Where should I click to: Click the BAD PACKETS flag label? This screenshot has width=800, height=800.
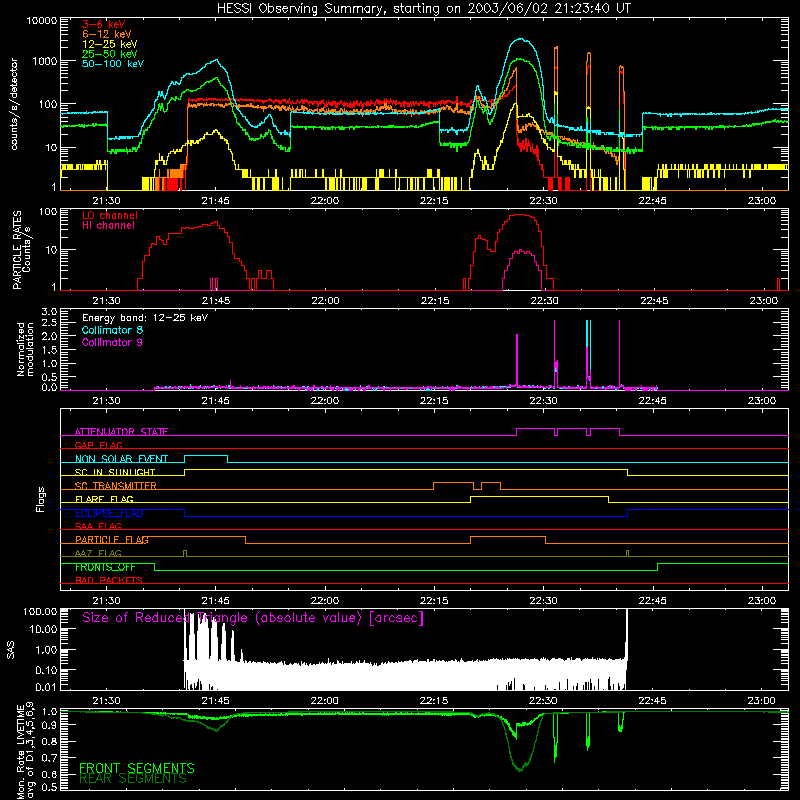coord(109,580)
